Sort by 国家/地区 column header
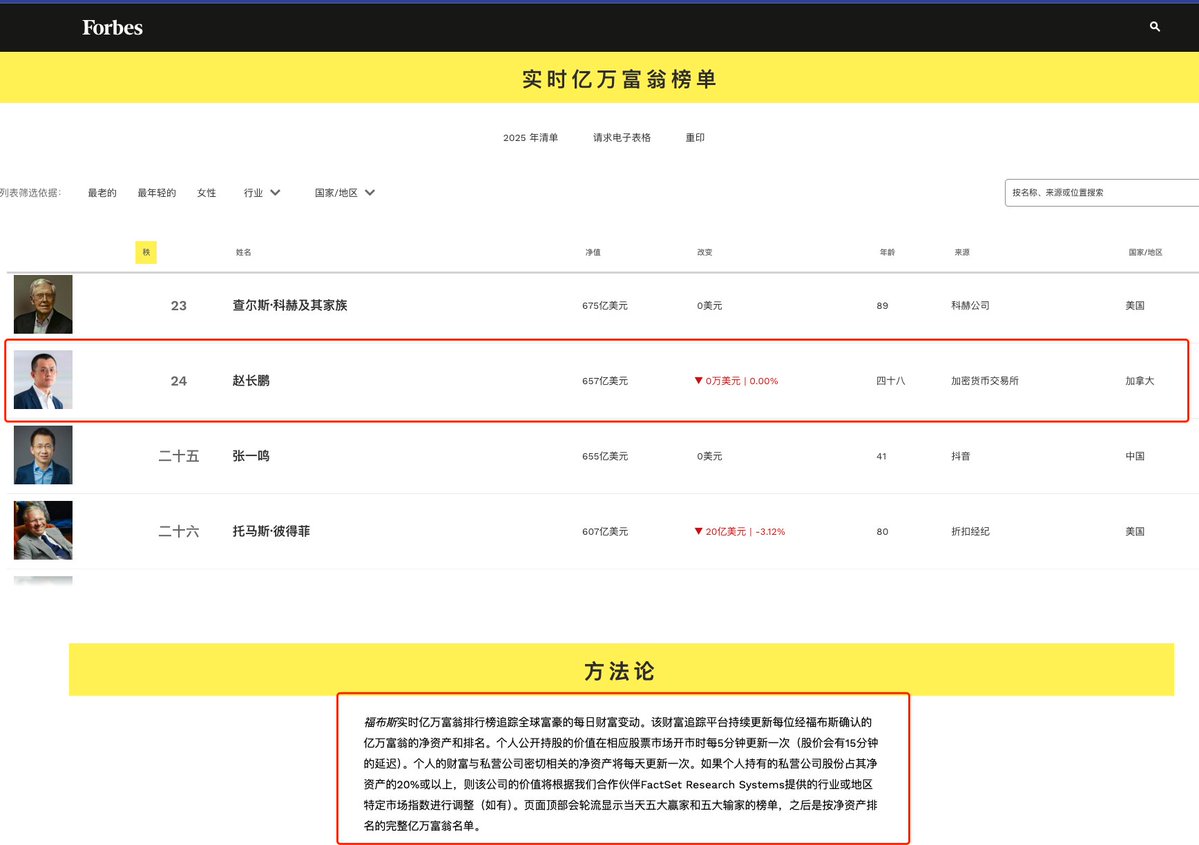1199x845 pixels. [x=1145, y=252]
